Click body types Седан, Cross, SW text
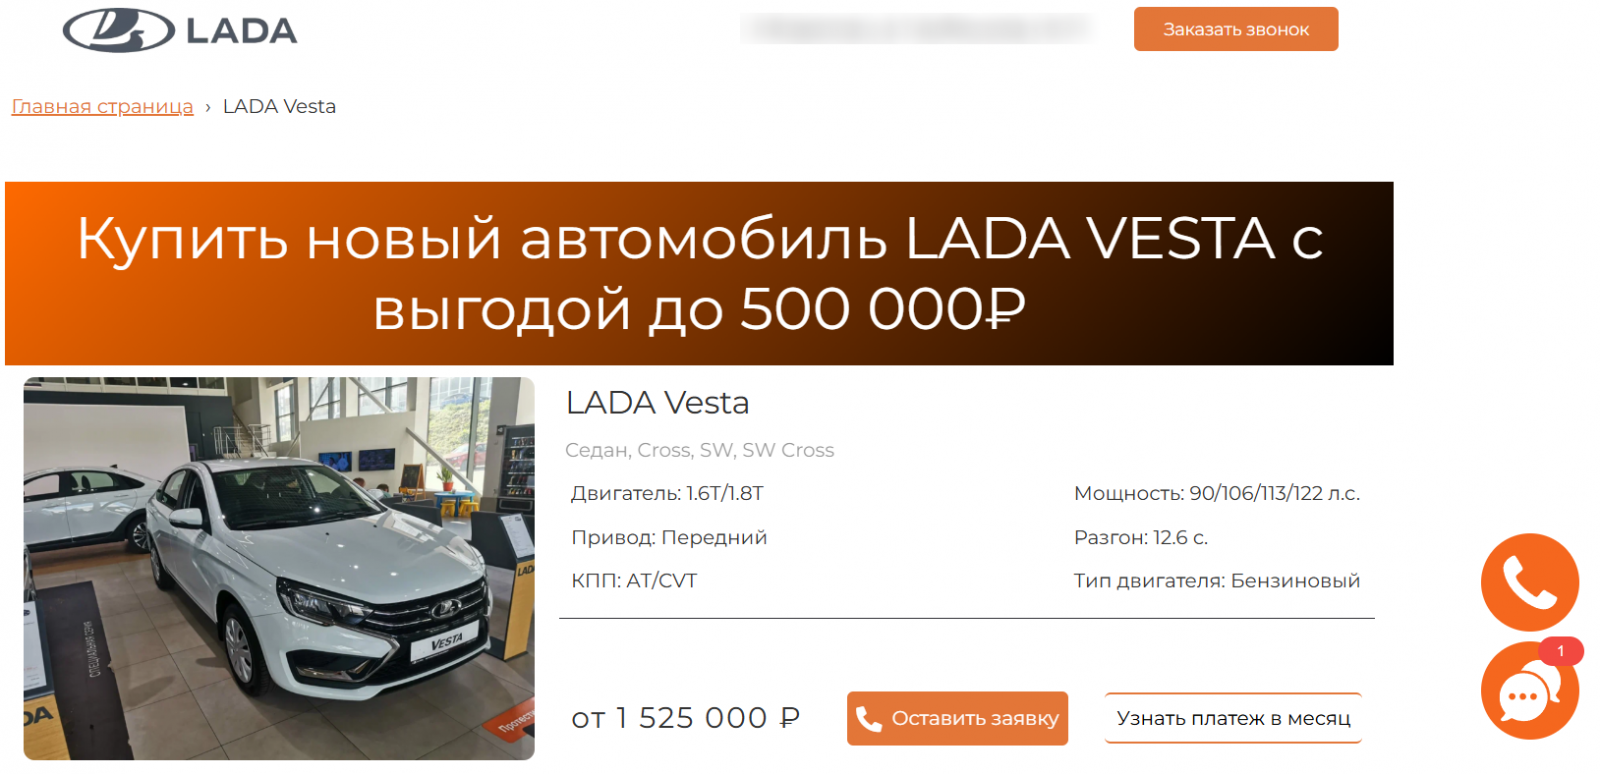 coord(699,450)
